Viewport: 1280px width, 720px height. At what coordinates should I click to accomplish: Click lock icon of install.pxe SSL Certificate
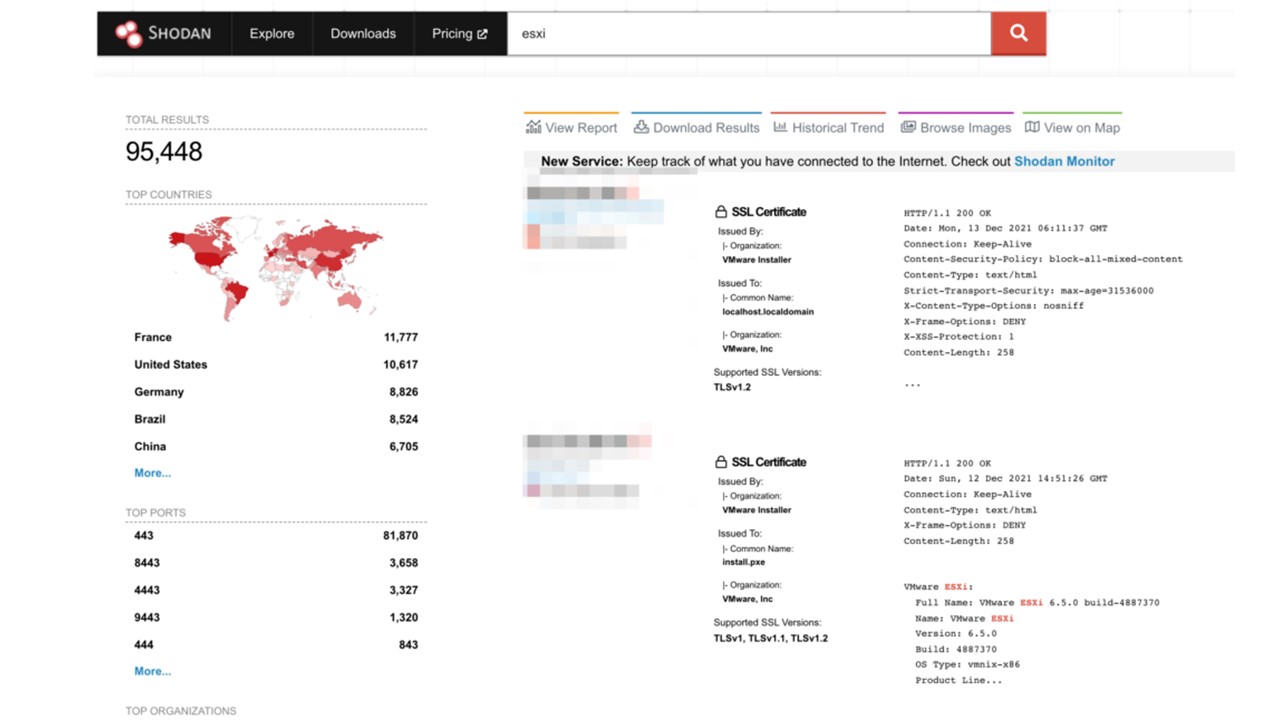point(720,462)
